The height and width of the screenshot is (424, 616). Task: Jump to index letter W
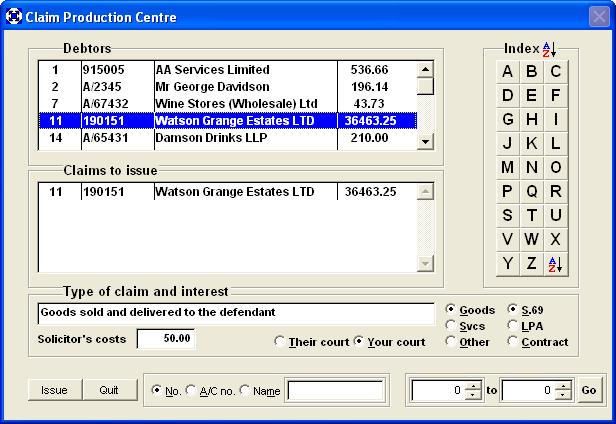[x=532, y=239]
